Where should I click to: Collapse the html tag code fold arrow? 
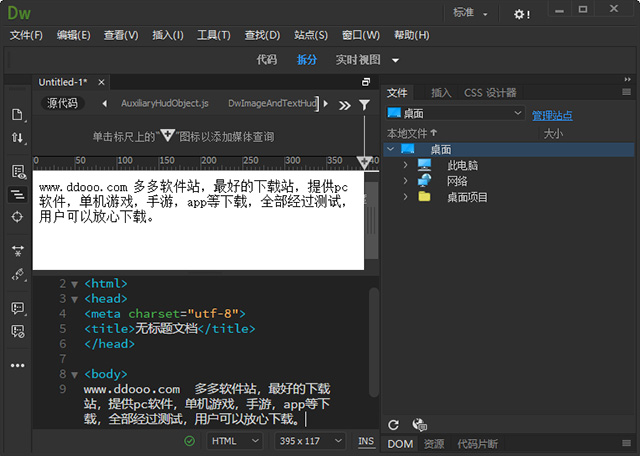click(75, 284)
